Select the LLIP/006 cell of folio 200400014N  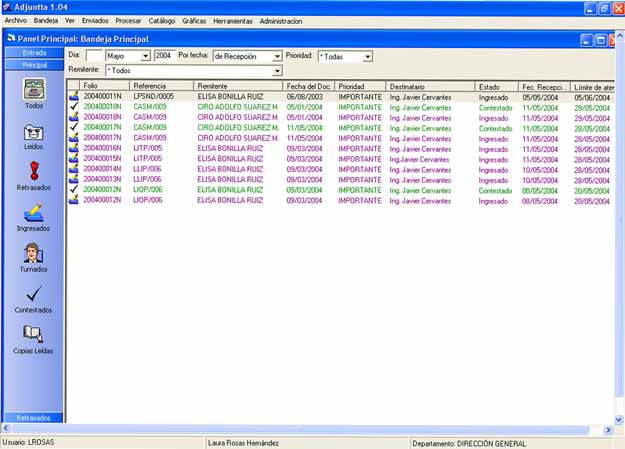[x=147, y=169]
